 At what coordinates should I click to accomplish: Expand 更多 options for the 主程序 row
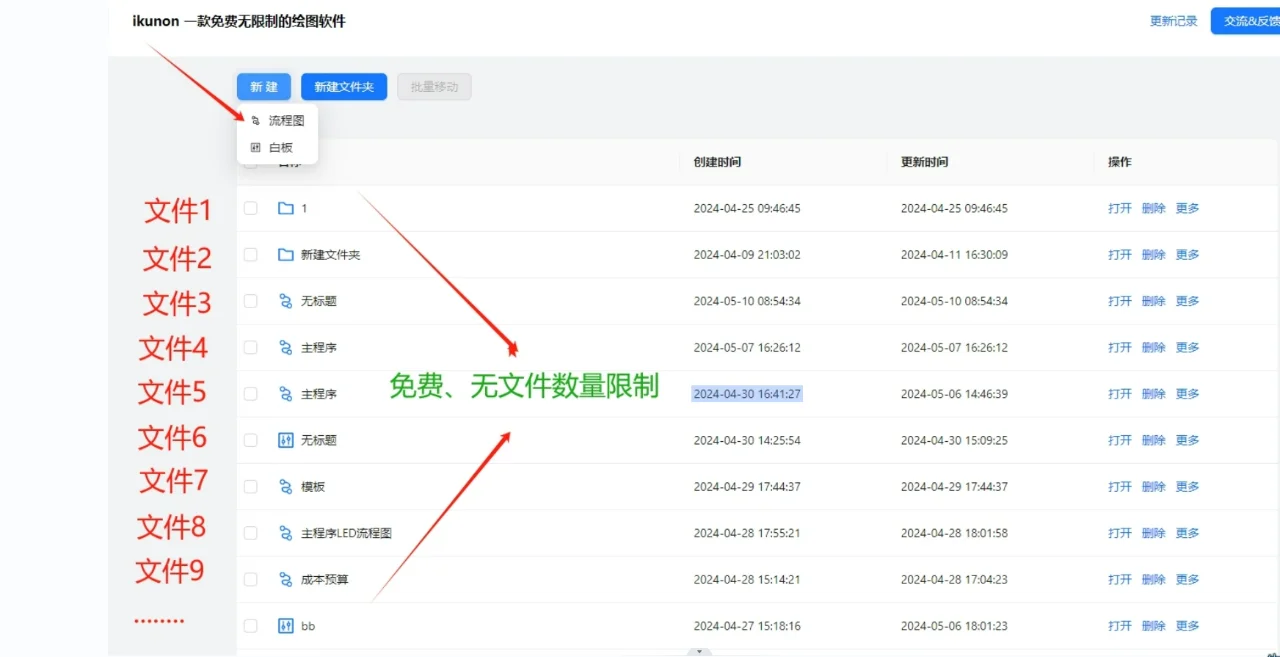(1187, 347)
